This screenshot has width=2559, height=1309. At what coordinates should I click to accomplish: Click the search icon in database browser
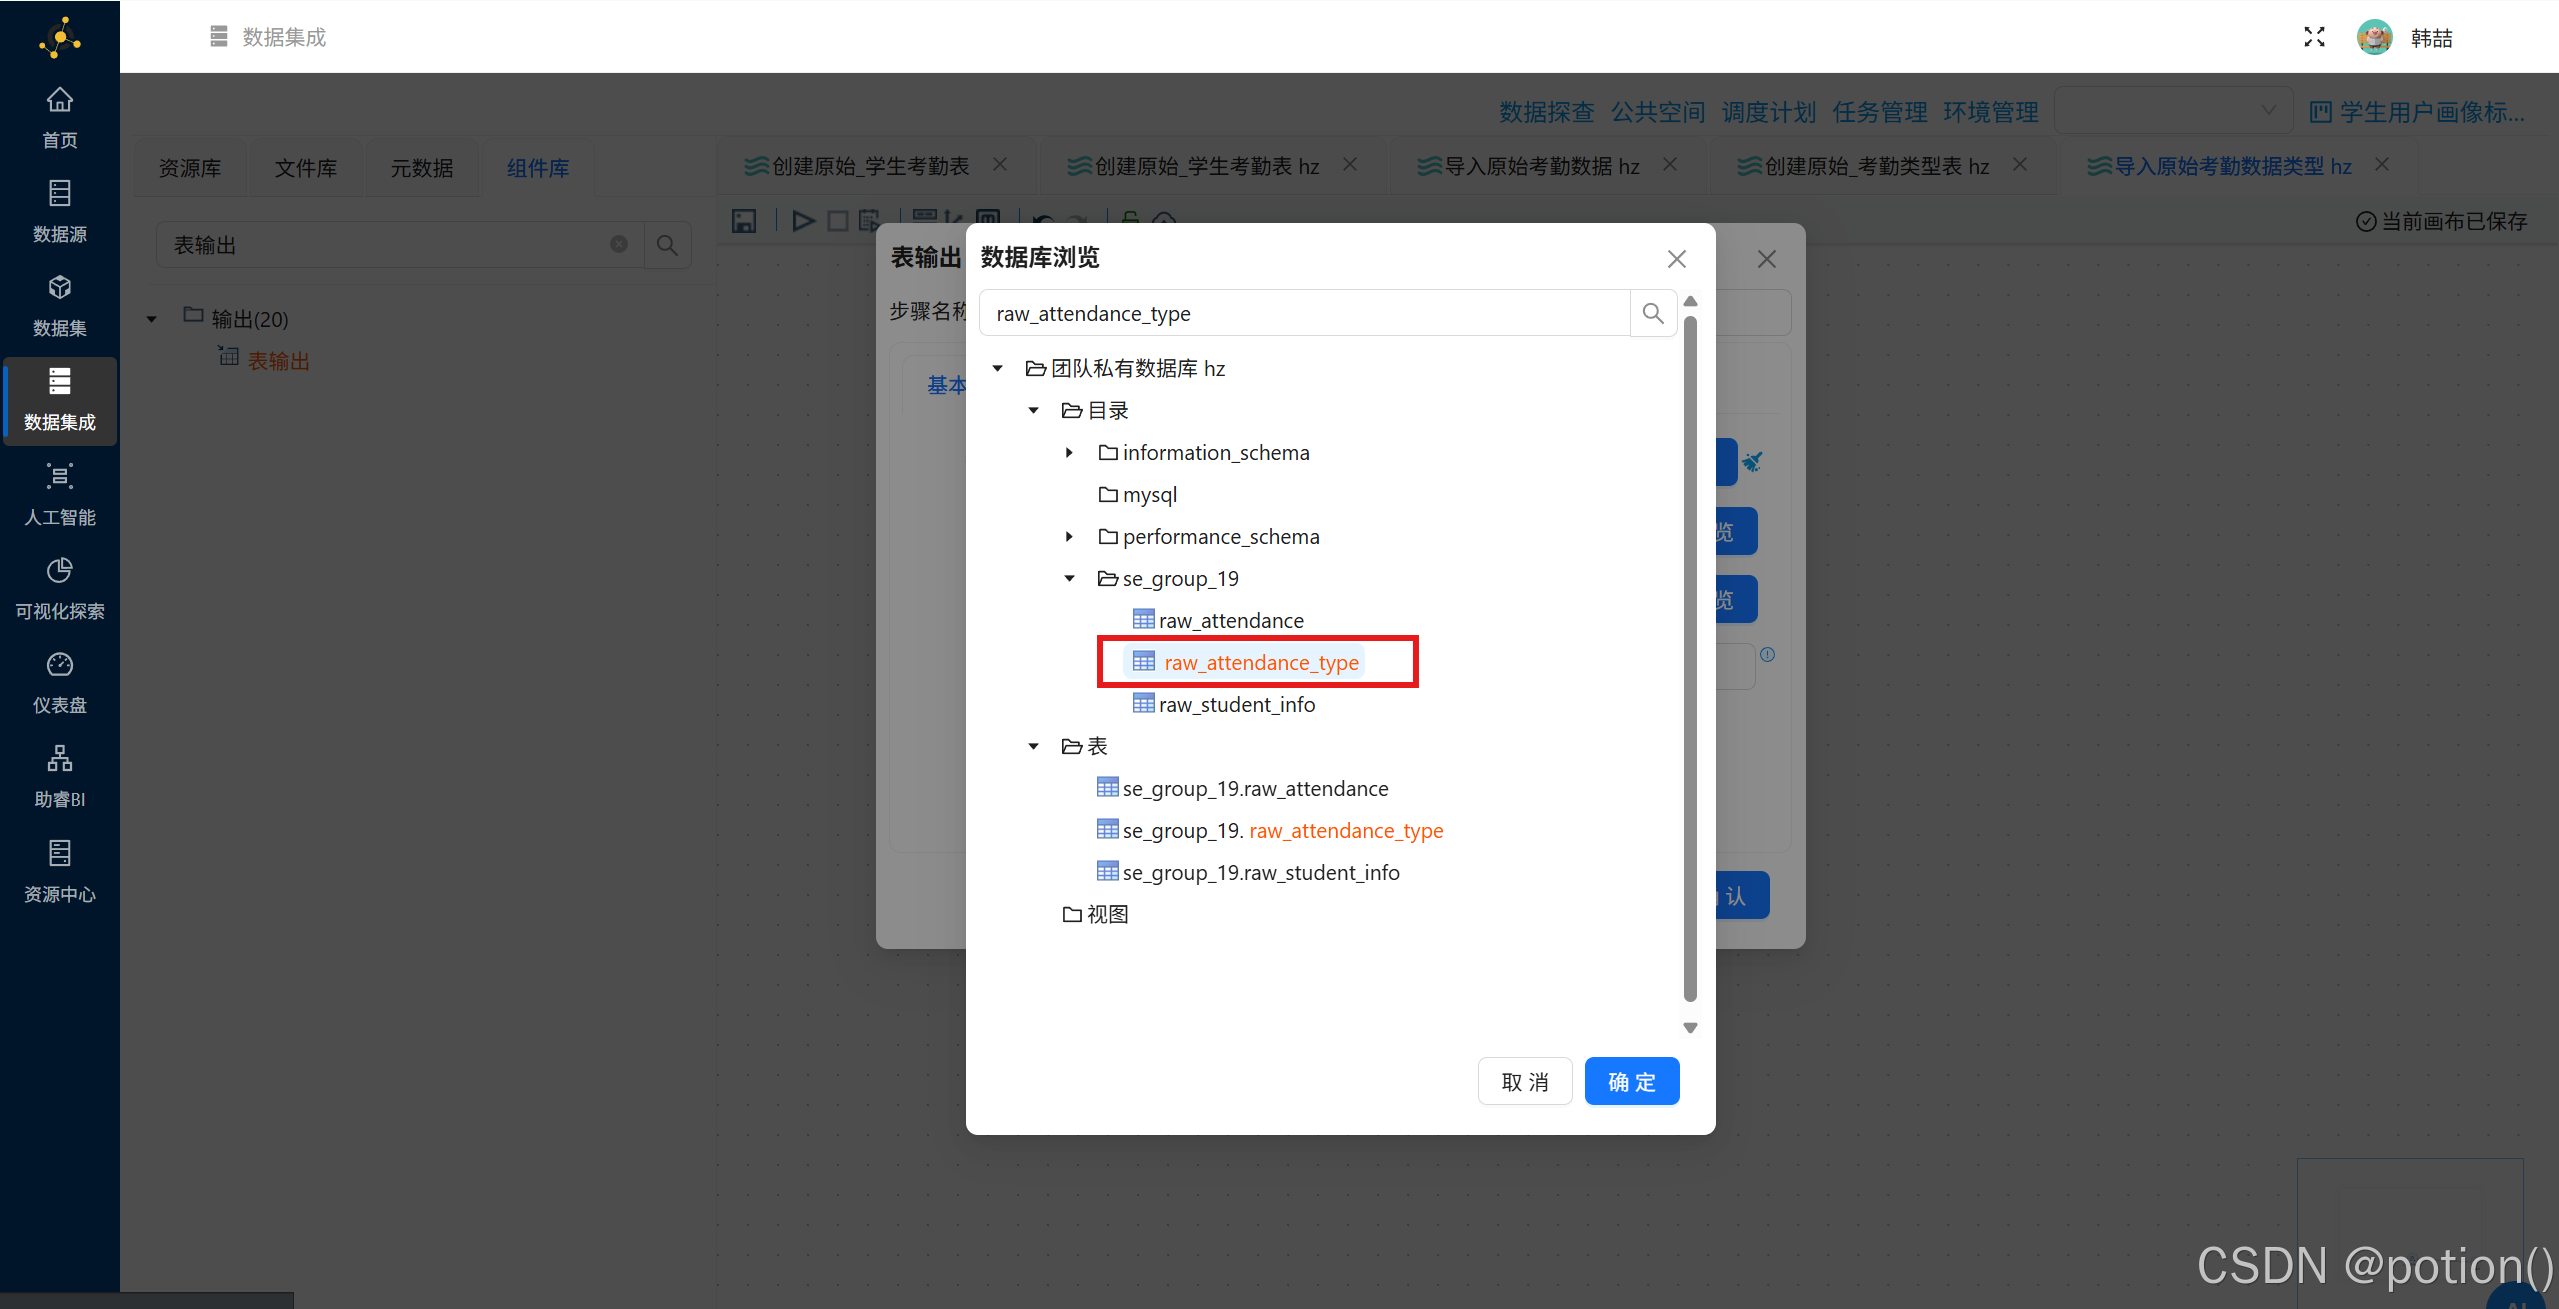point(1653,313)
